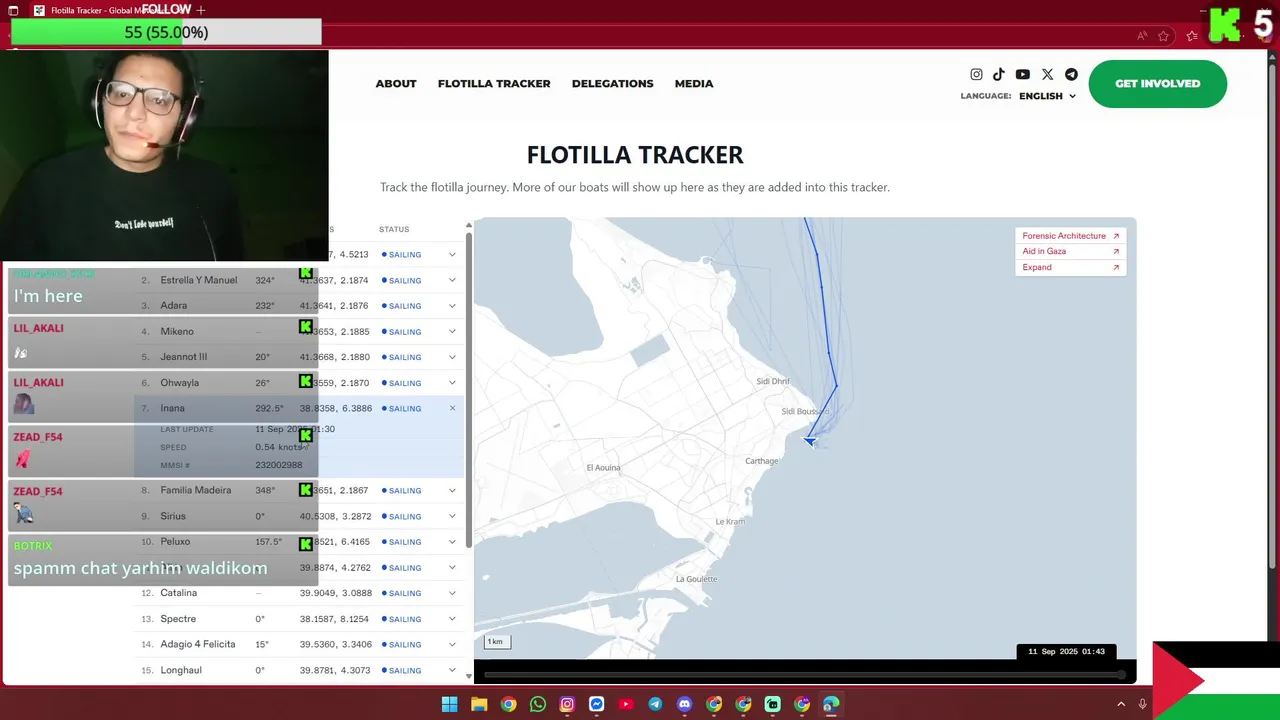
Task: Open the X (Twitter) social link in header
Action: tap(1047, 75)
